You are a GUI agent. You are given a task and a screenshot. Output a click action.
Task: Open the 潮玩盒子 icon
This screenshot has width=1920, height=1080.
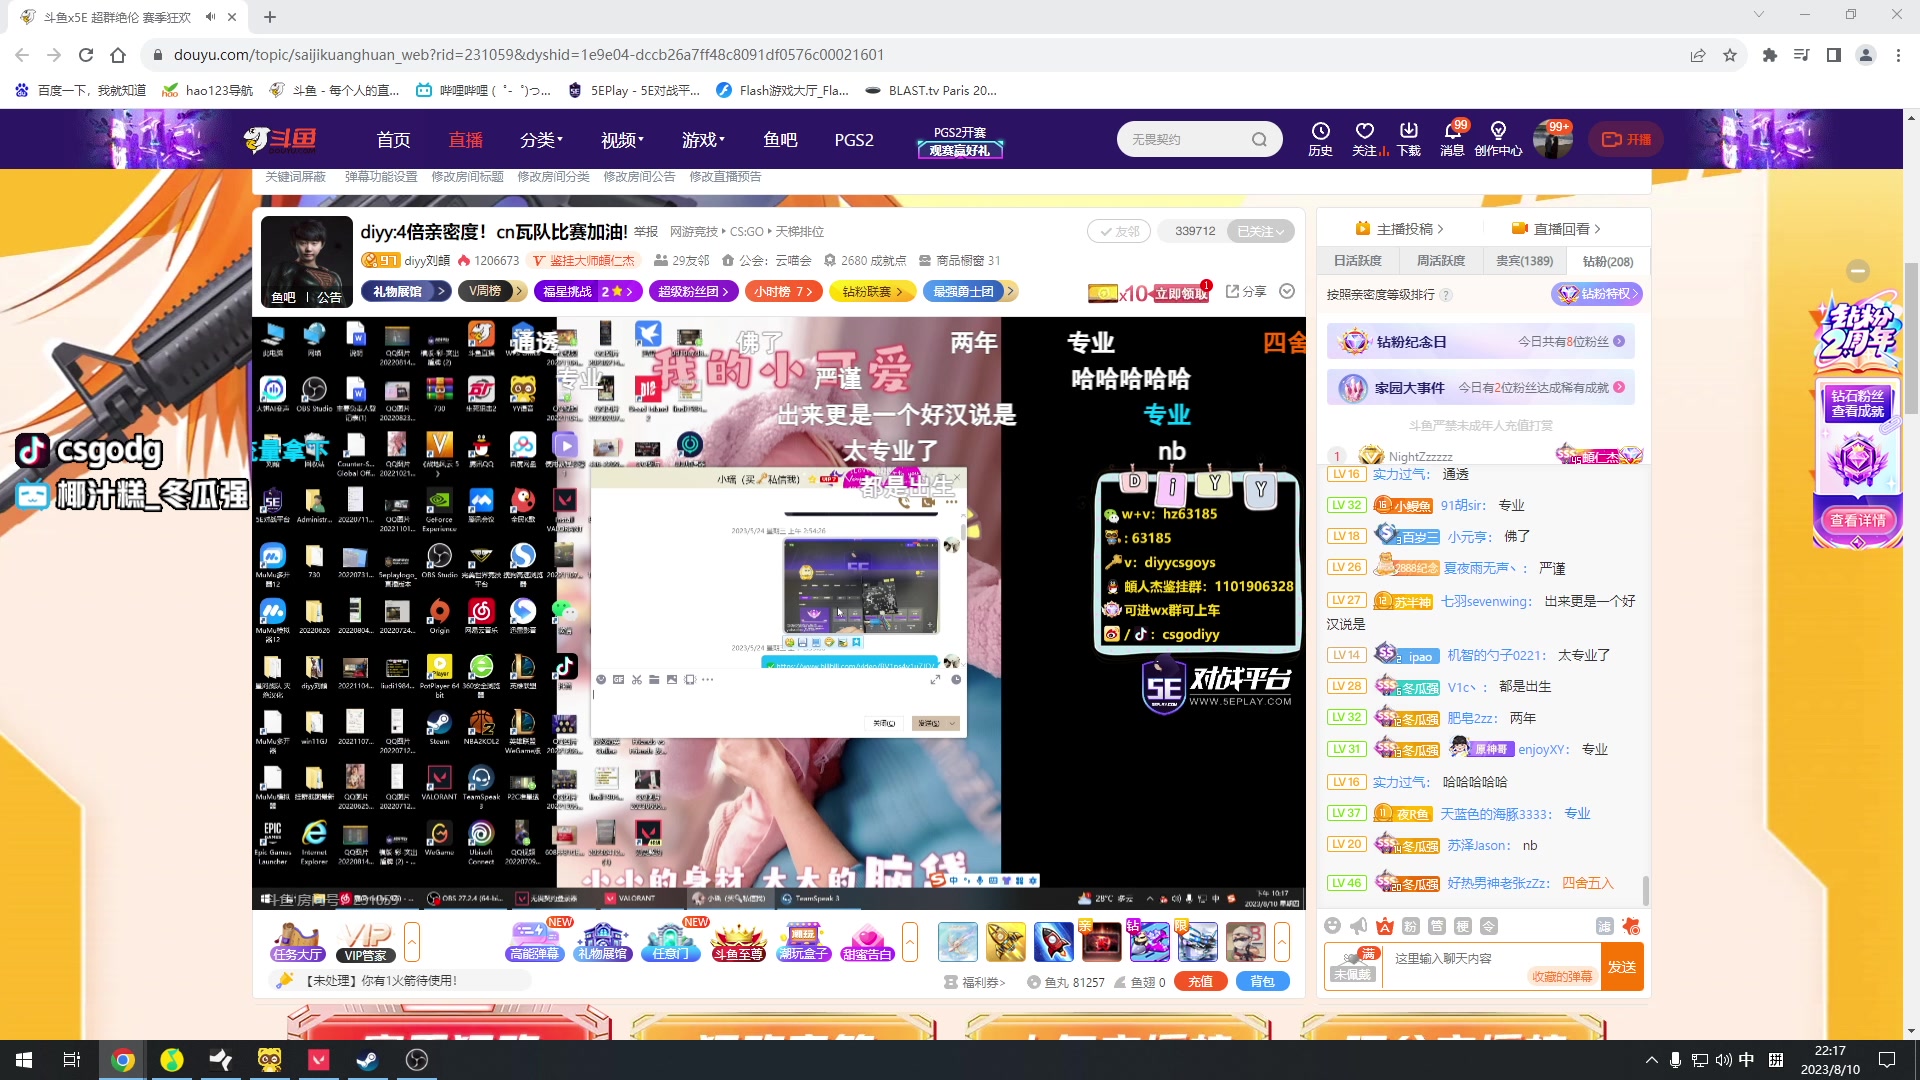803,942
